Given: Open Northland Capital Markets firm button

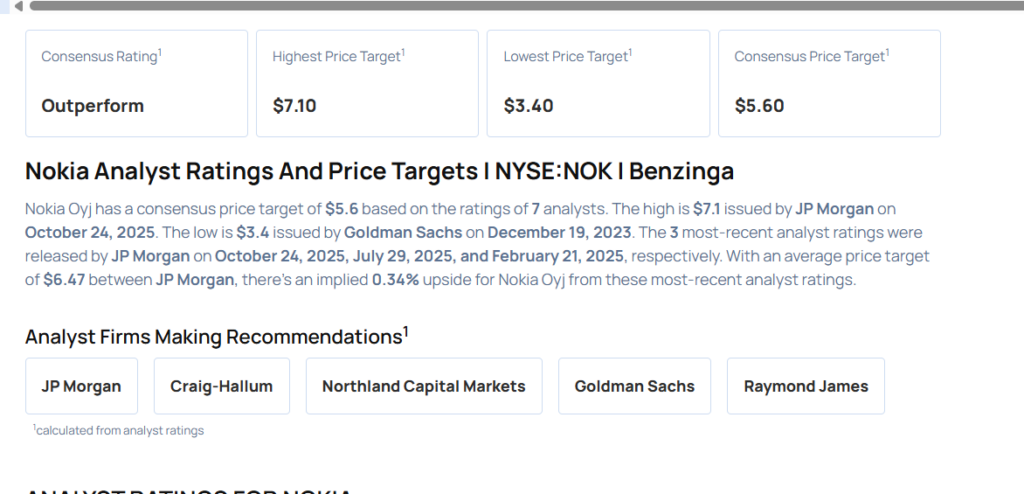Looking at the screenshot, I should 423,386.
